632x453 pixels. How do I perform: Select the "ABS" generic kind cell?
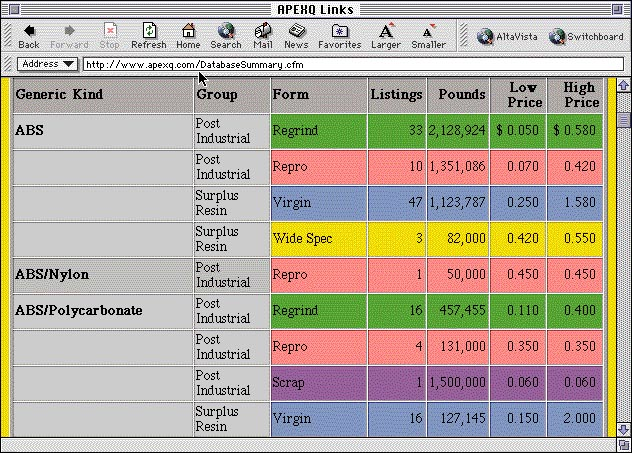click(103, 131)
